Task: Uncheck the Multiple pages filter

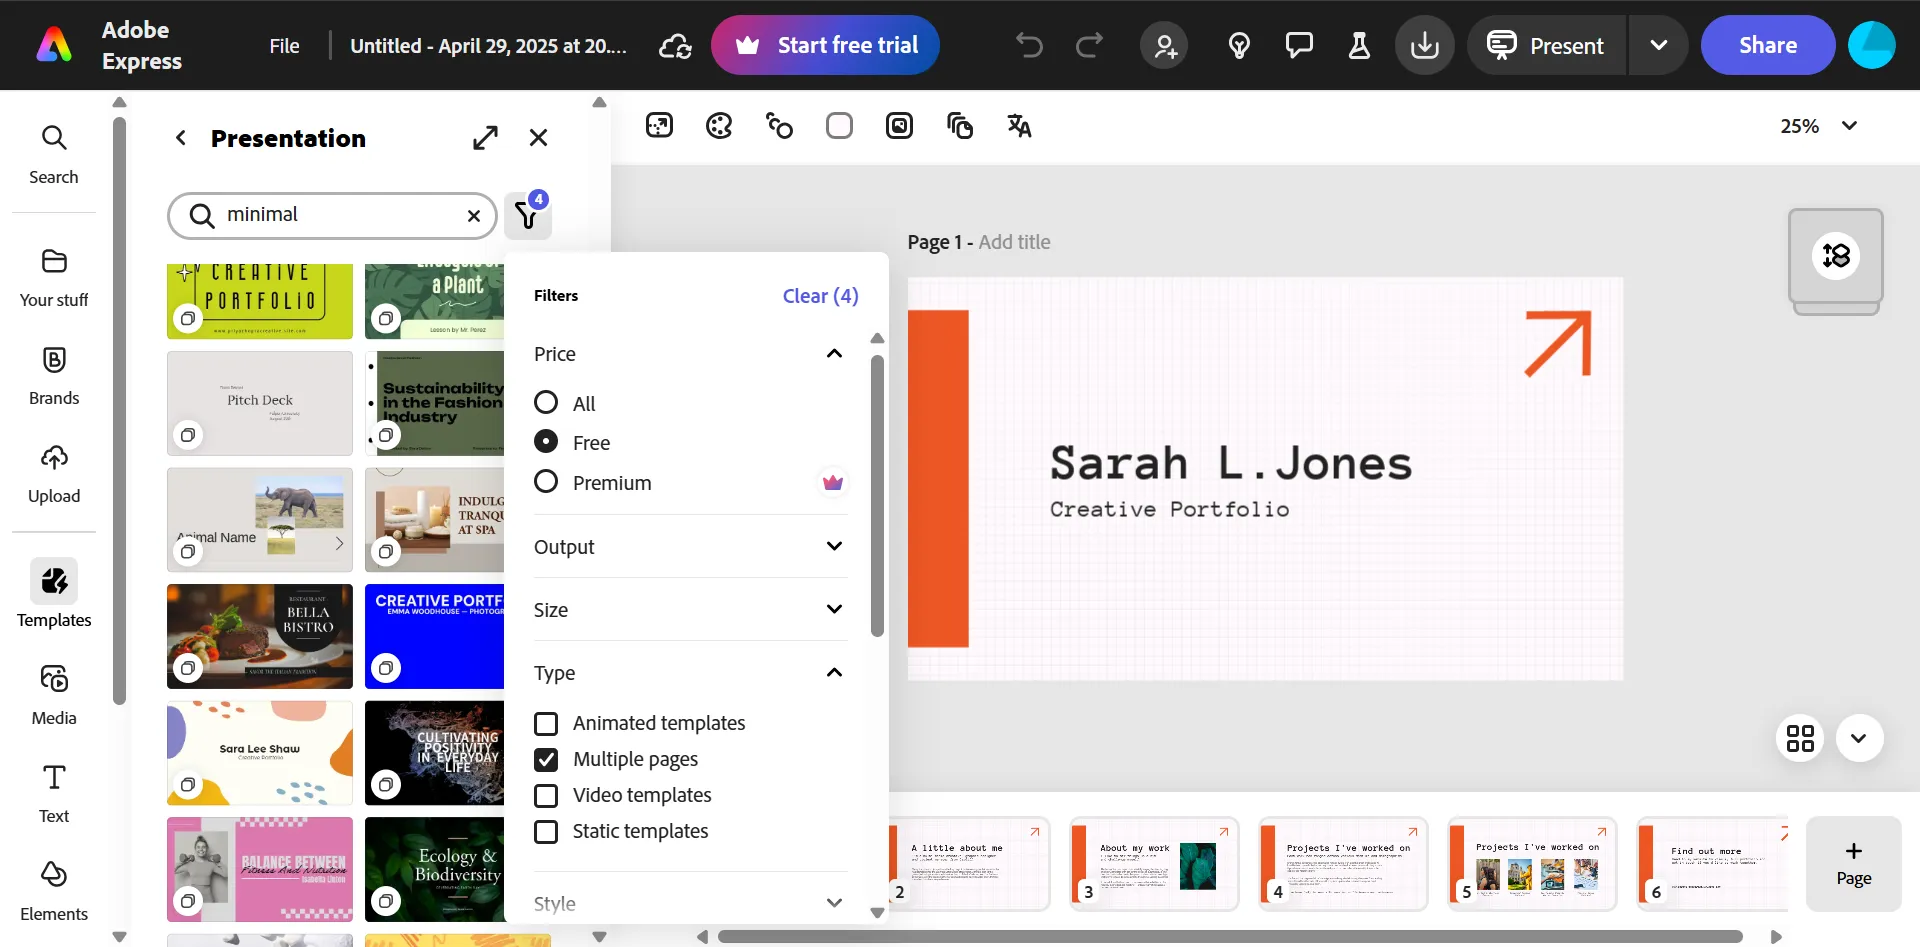Action: tap(546, 759)
